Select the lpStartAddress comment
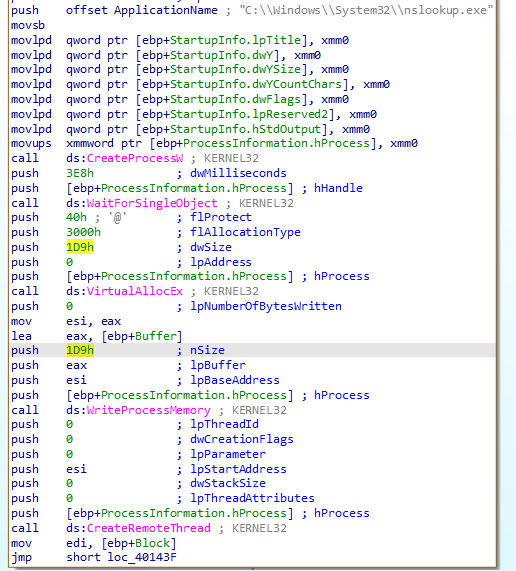The image size is (516, 571). [x=239, y=469]
